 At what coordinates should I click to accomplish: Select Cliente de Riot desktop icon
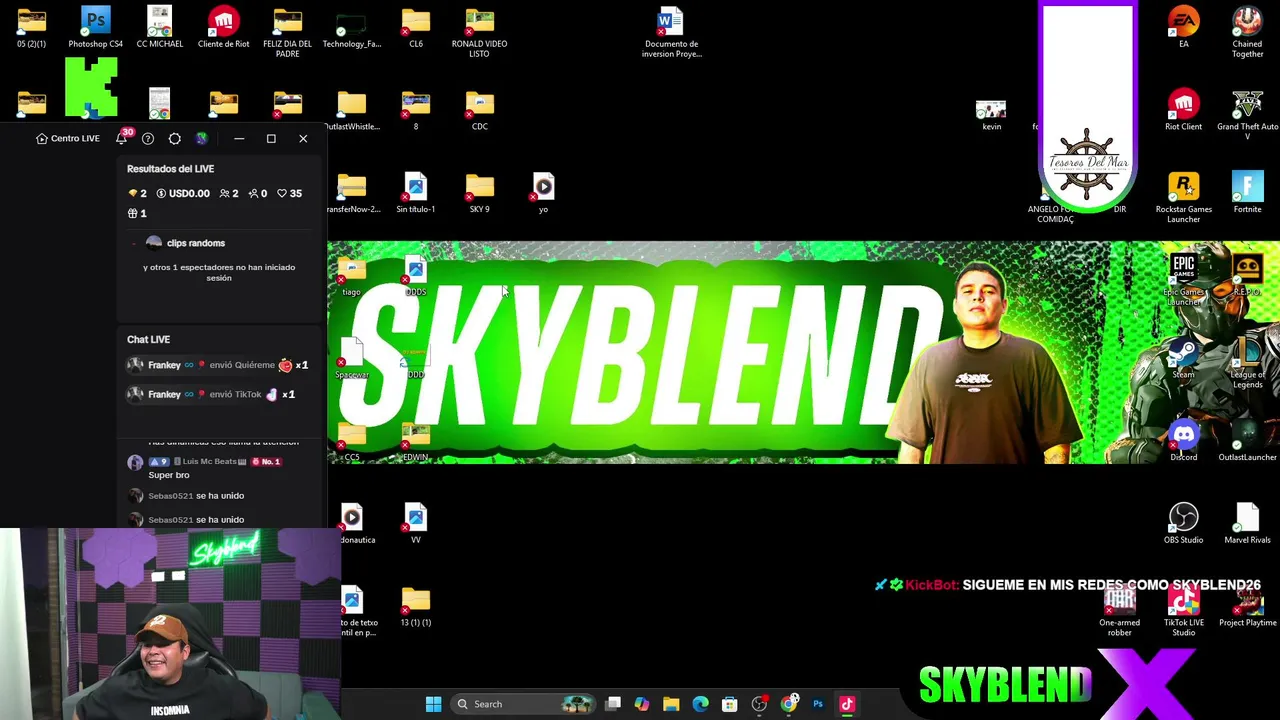pyautogui.click(x=223, y=27)
